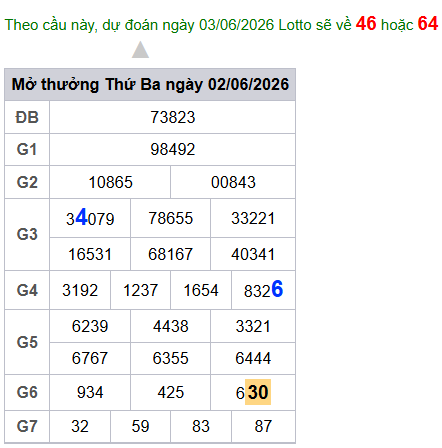Select special prize number 73823
The width and height of the screenshot is (442, 448).
(172, 117)
